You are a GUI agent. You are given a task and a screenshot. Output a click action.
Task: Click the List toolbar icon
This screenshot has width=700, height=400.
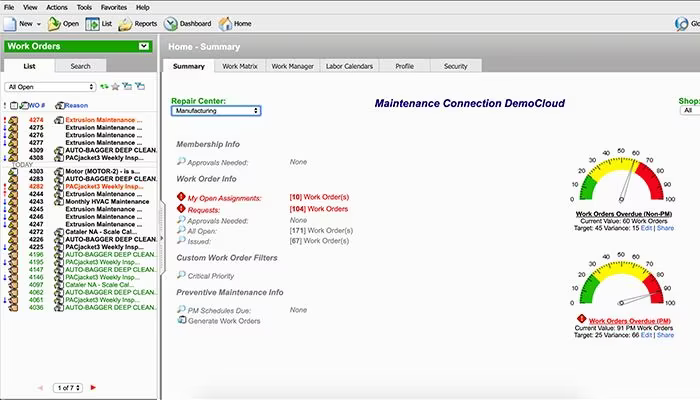92,24
